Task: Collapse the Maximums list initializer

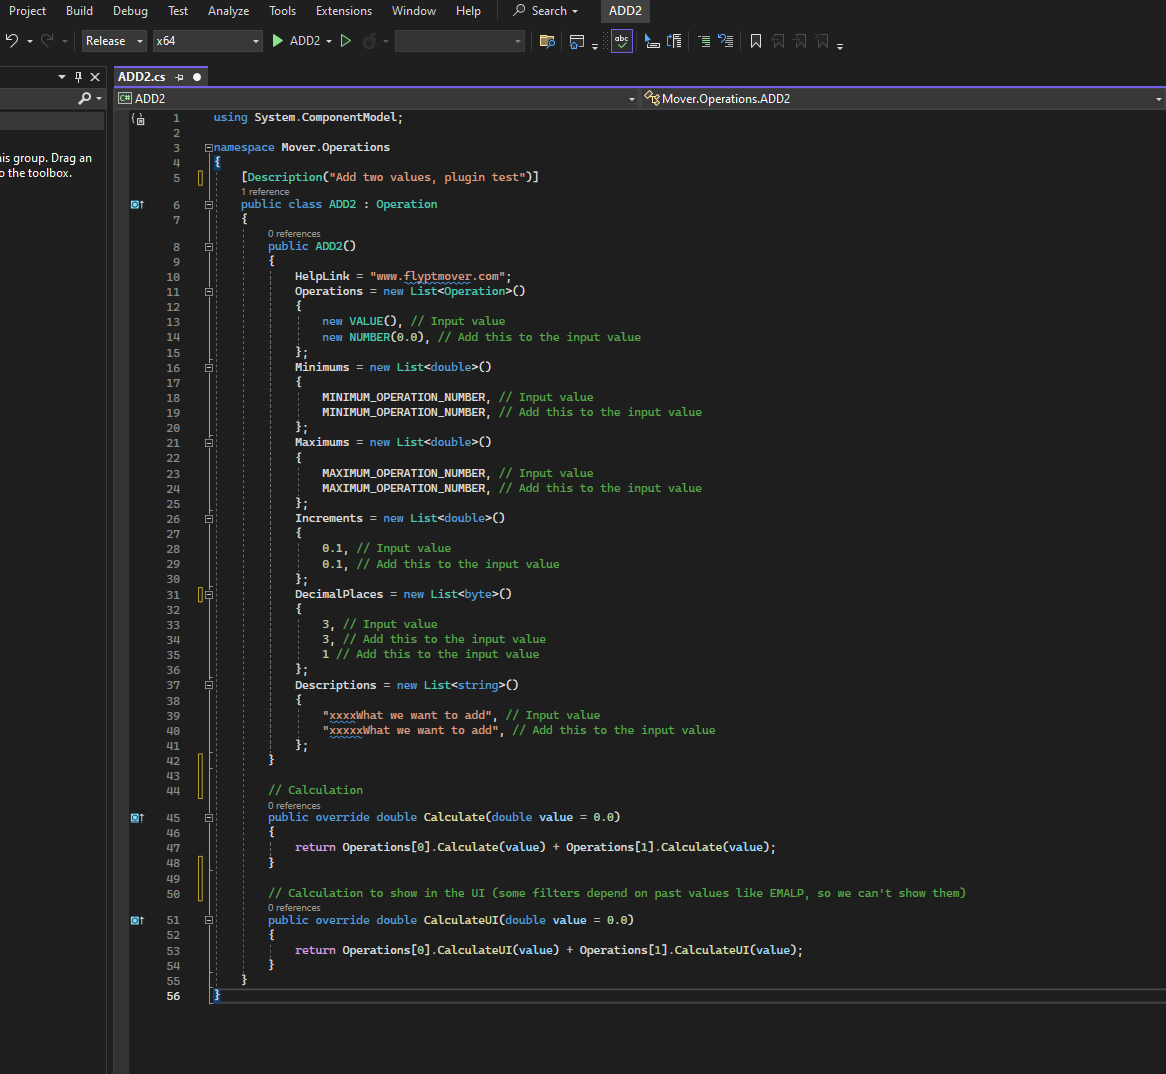Action: [x=209, y=443]
